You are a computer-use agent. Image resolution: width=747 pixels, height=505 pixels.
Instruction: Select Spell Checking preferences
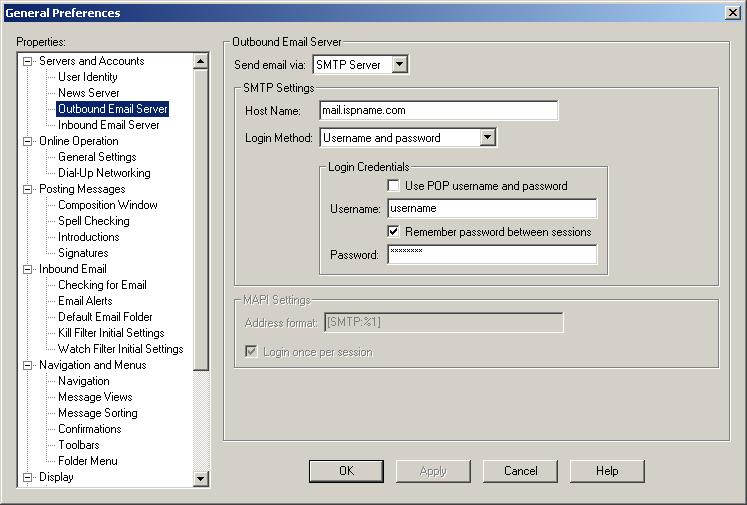(x=93, y=221)
